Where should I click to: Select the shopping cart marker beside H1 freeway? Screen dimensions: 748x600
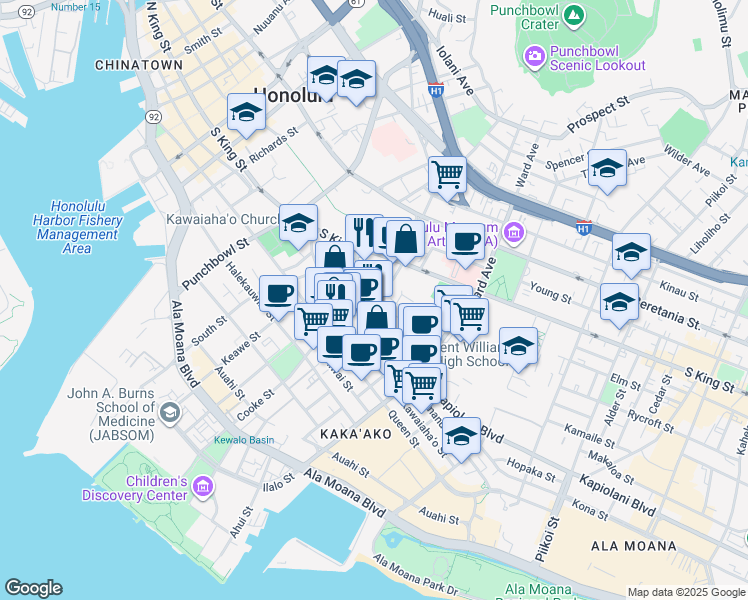click(x=447, y=174)
